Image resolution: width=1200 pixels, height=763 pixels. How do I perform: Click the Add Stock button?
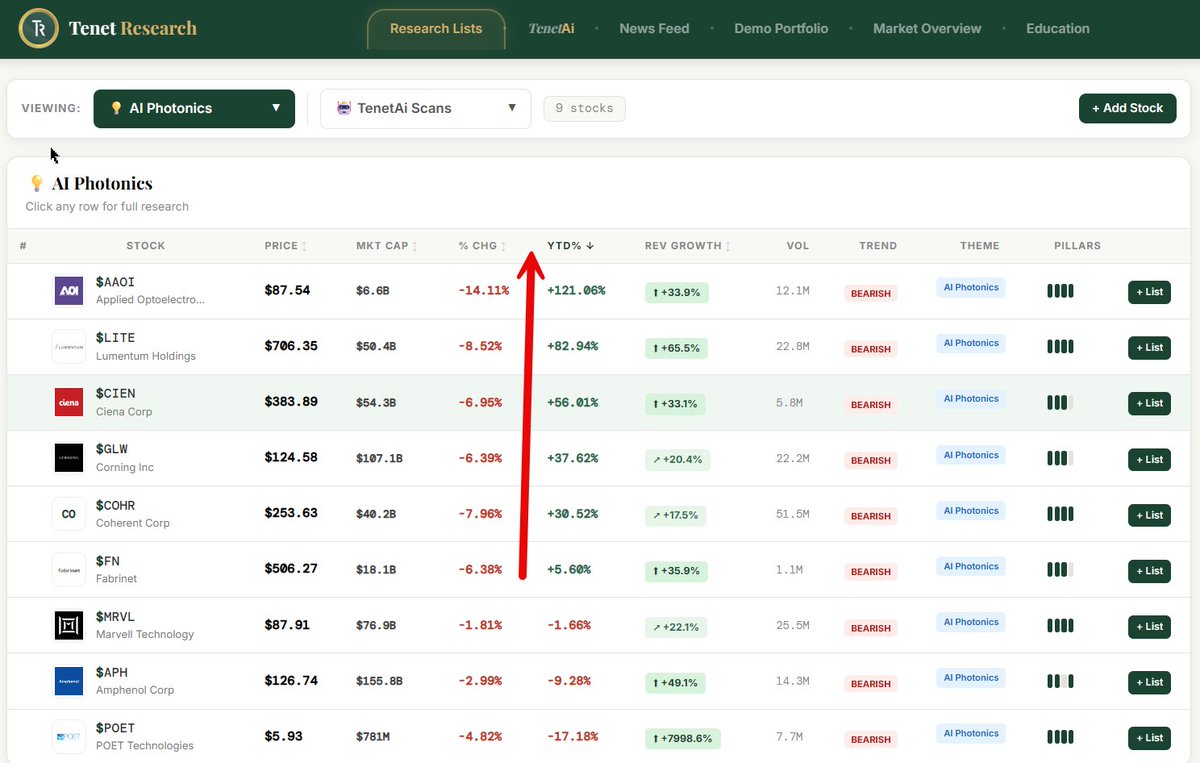coord(1127,108)
